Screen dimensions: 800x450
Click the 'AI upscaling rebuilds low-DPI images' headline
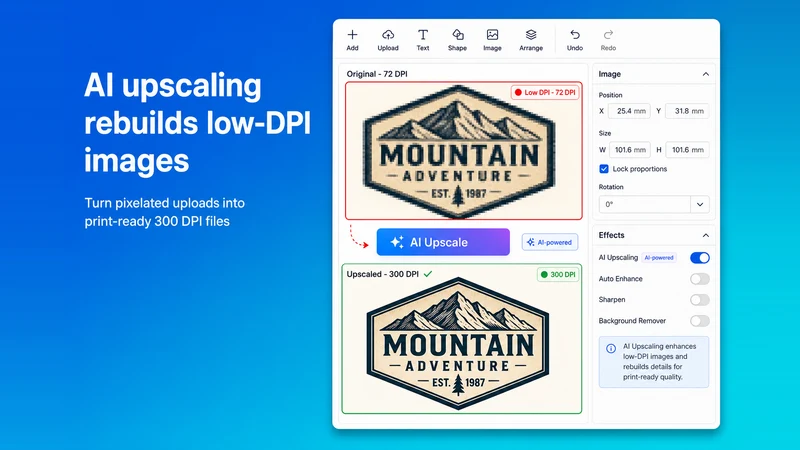click(x=197, y=123)
